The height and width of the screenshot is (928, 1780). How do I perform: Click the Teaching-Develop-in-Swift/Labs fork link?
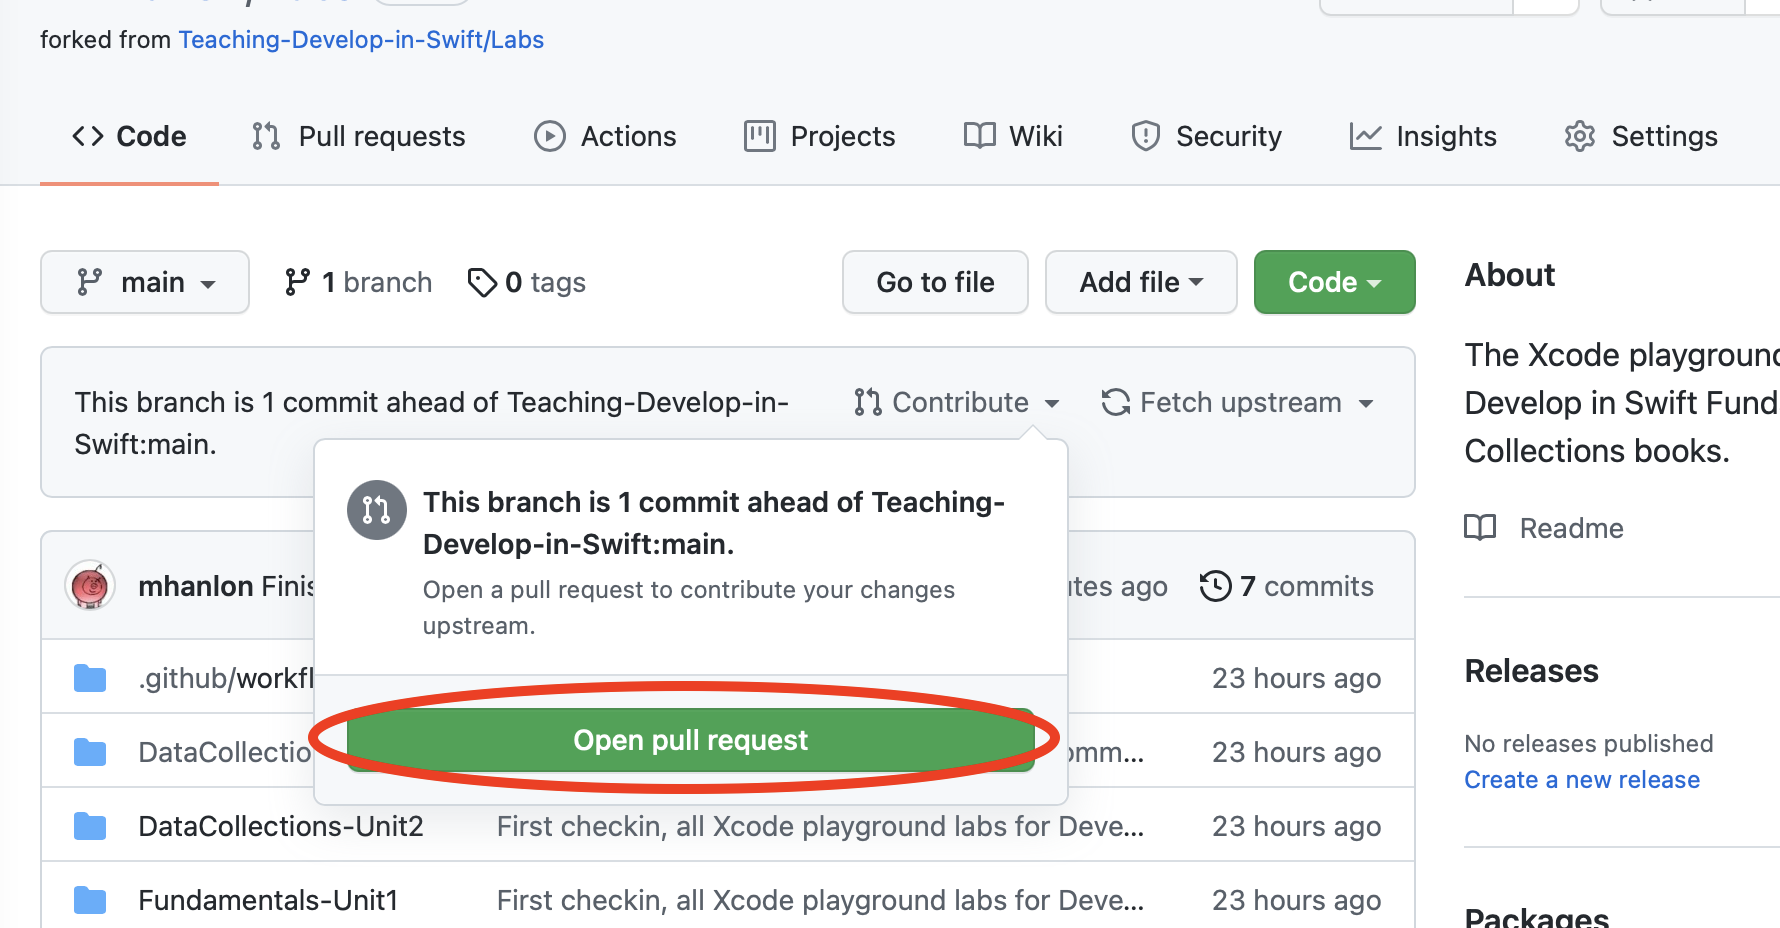(361, 40)
